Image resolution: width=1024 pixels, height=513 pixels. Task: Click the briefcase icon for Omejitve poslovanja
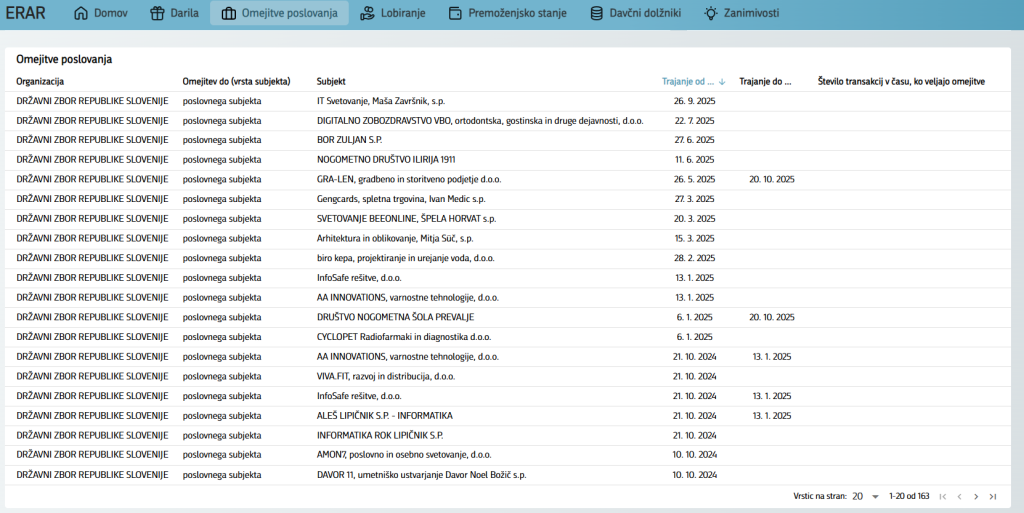coord(229,14)
